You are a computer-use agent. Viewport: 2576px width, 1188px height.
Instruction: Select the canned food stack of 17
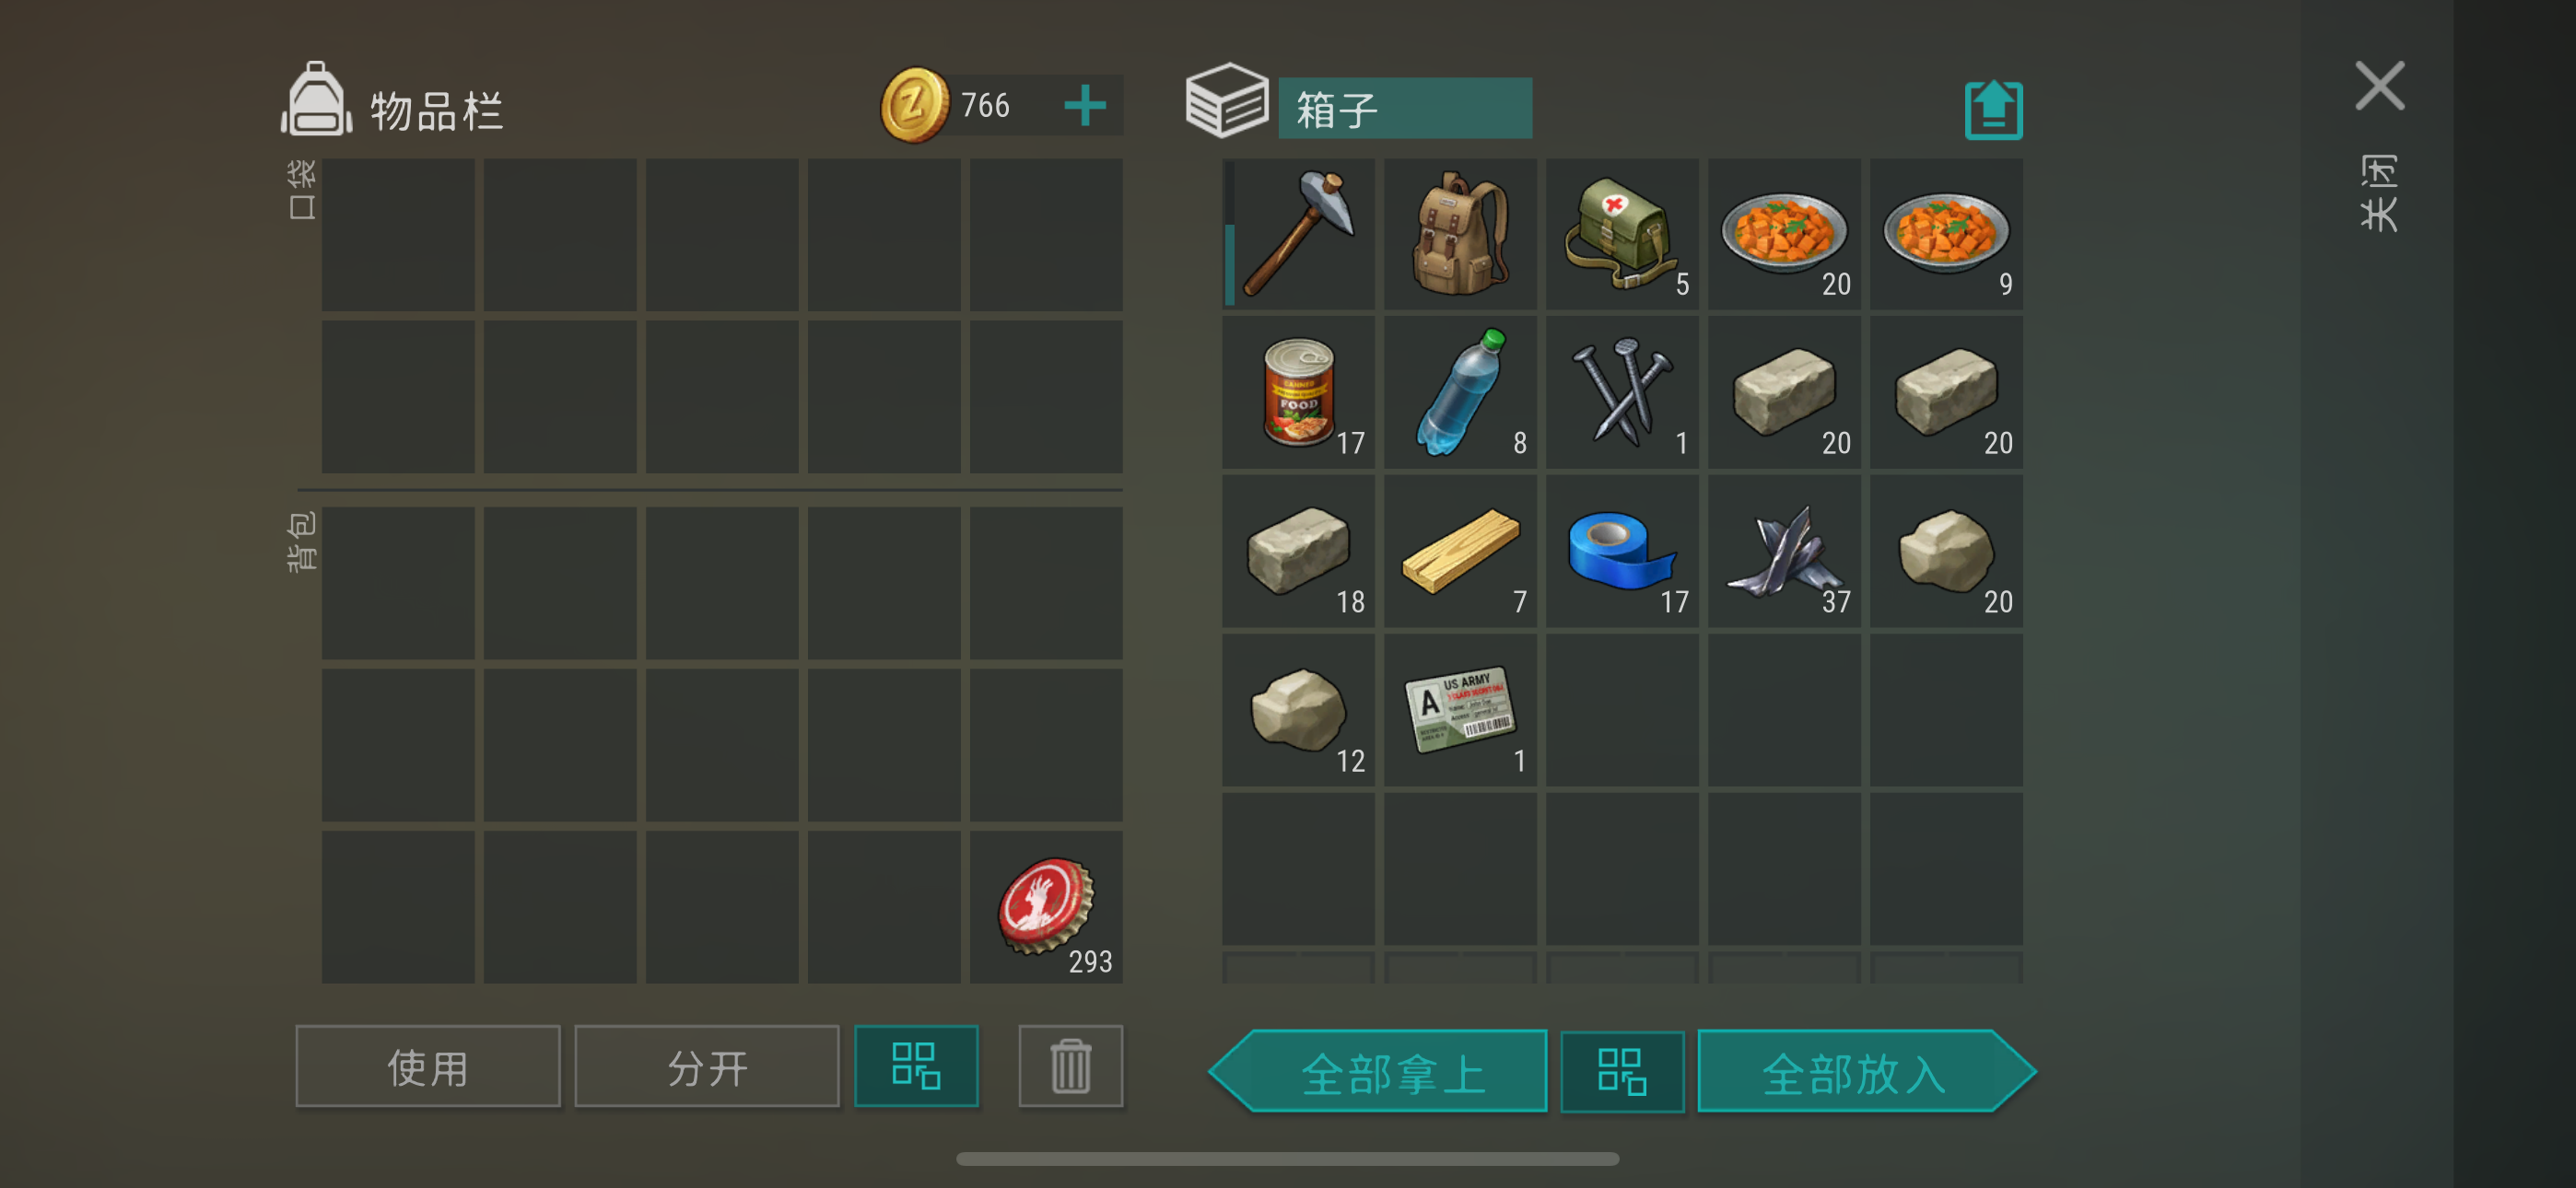pos(1298,392)
